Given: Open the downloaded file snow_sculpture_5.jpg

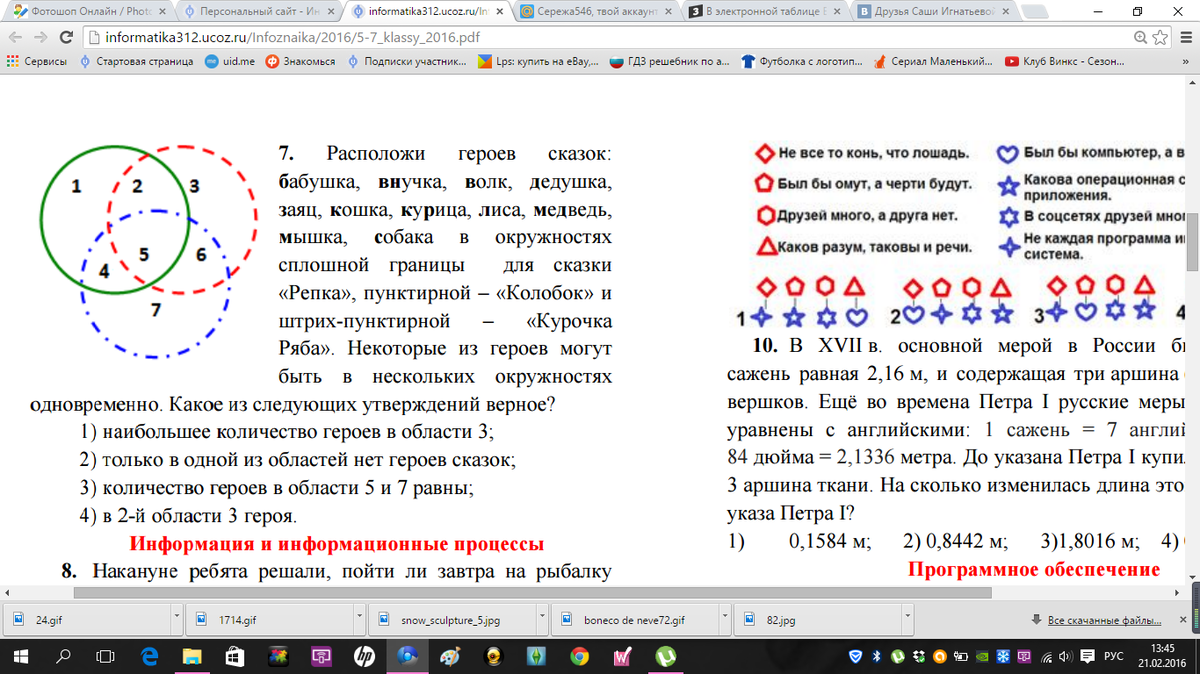Looking at the screenshot, I should click(451, 620).
